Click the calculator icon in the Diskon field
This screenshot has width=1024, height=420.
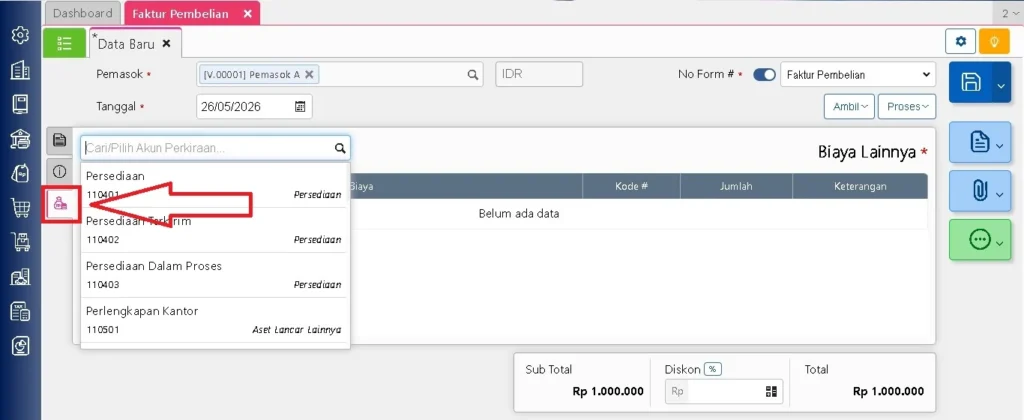pyautogui.click(x=771, y=391)
